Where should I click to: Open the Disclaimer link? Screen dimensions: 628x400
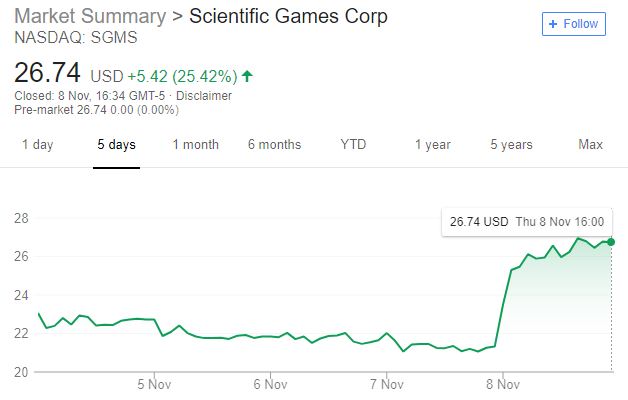203,96
